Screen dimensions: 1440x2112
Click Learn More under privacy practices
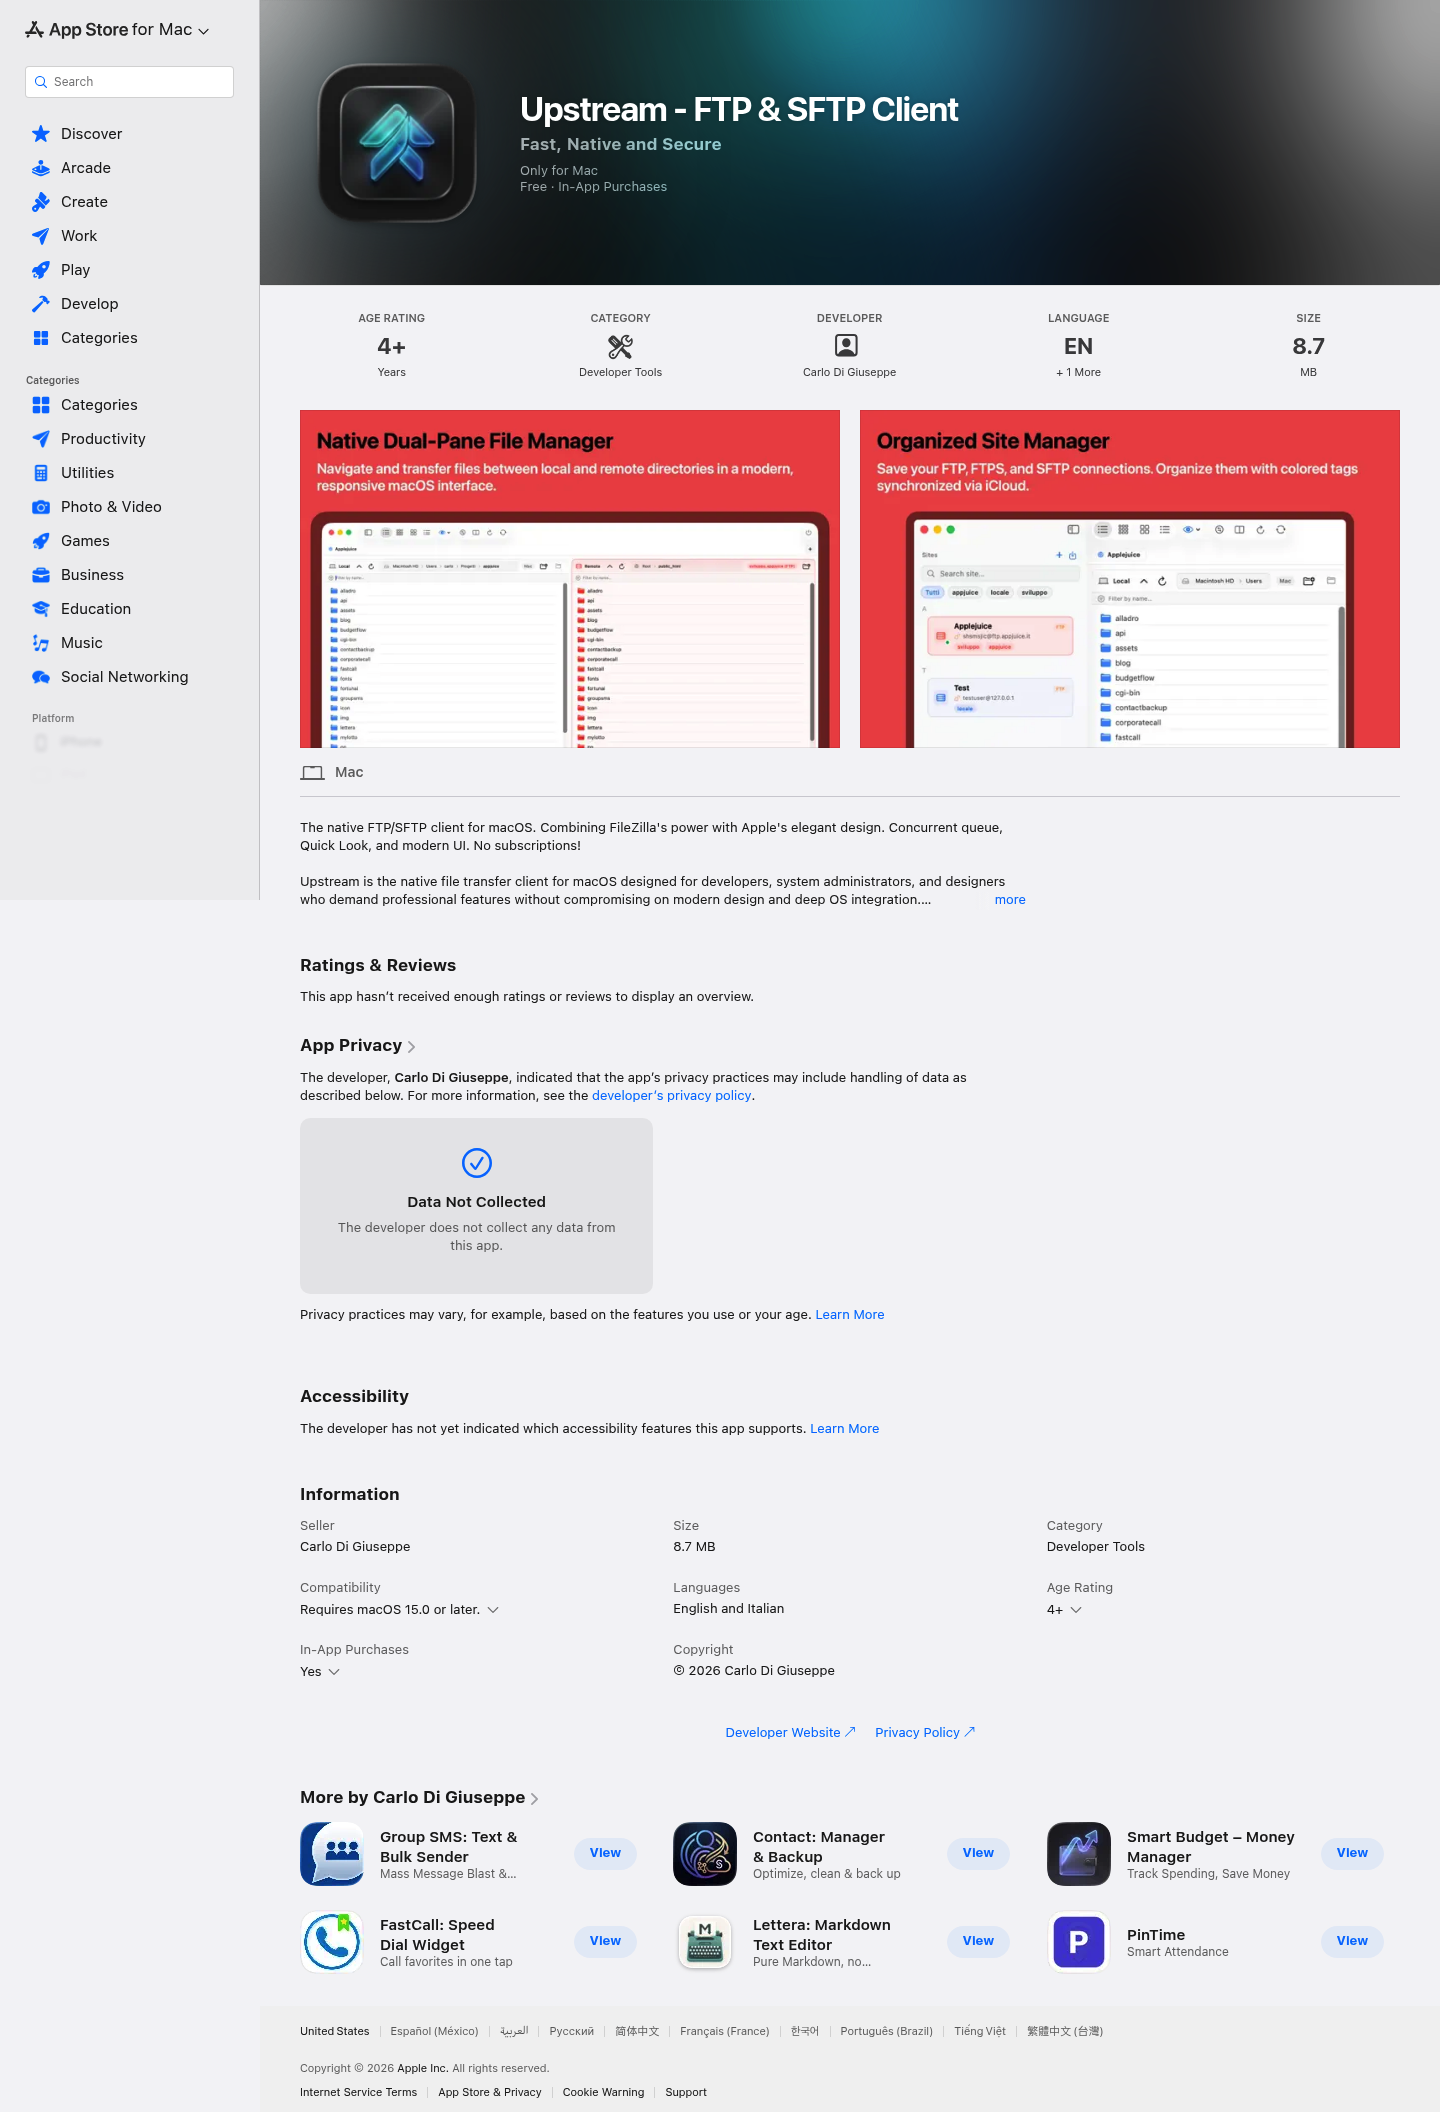(850, 1315)
